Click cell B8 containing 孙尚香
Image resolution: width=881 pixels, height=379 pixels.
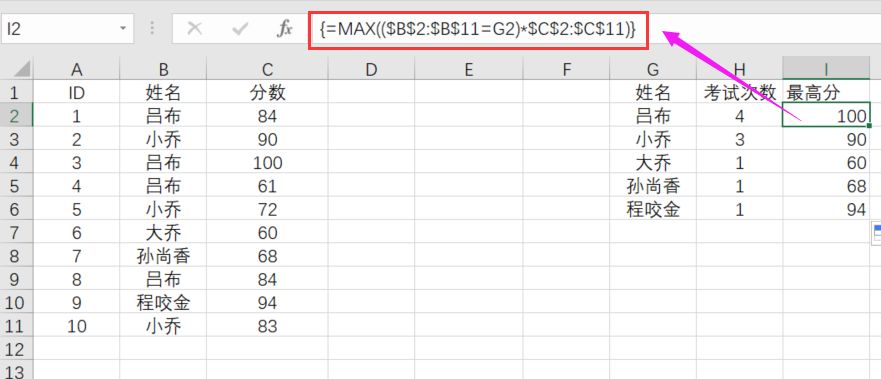[x=163, y=255]
